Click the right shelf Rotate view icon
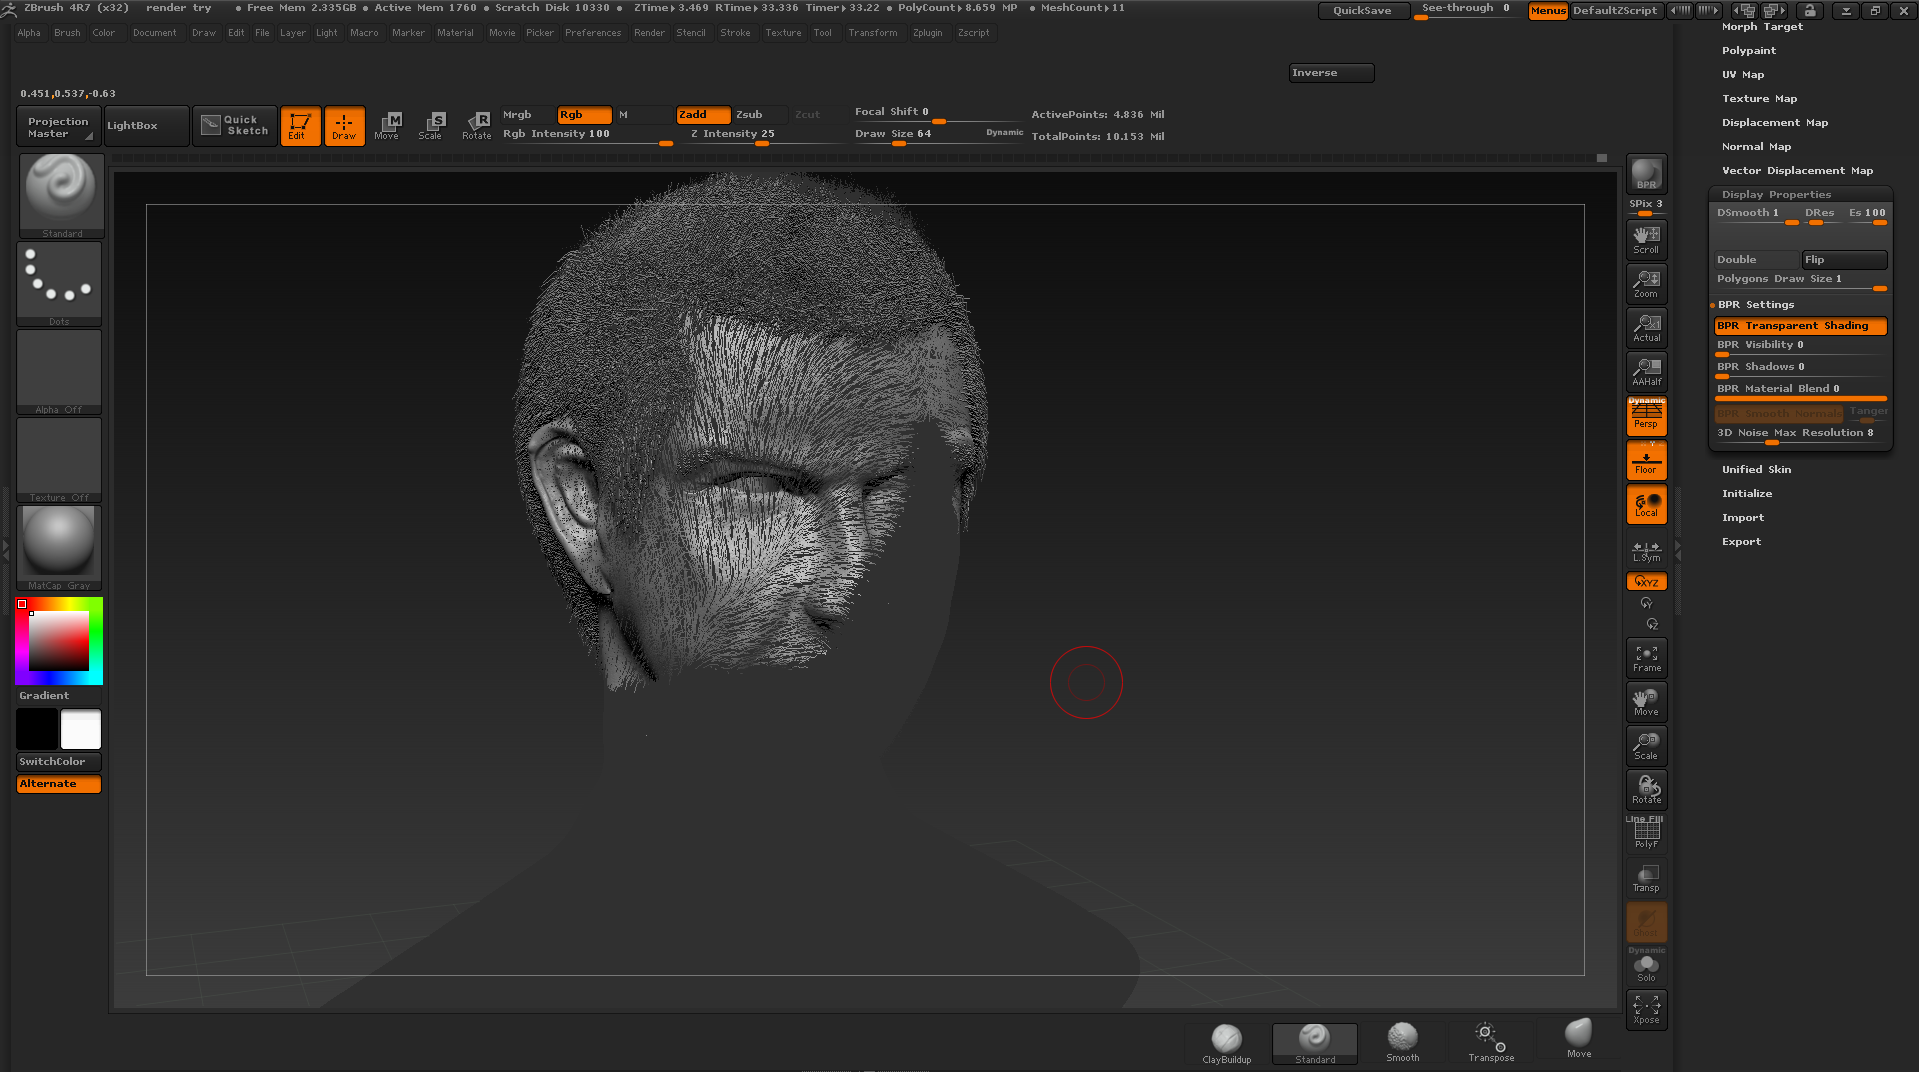1919x1072 pixels. click(1646, 790)
